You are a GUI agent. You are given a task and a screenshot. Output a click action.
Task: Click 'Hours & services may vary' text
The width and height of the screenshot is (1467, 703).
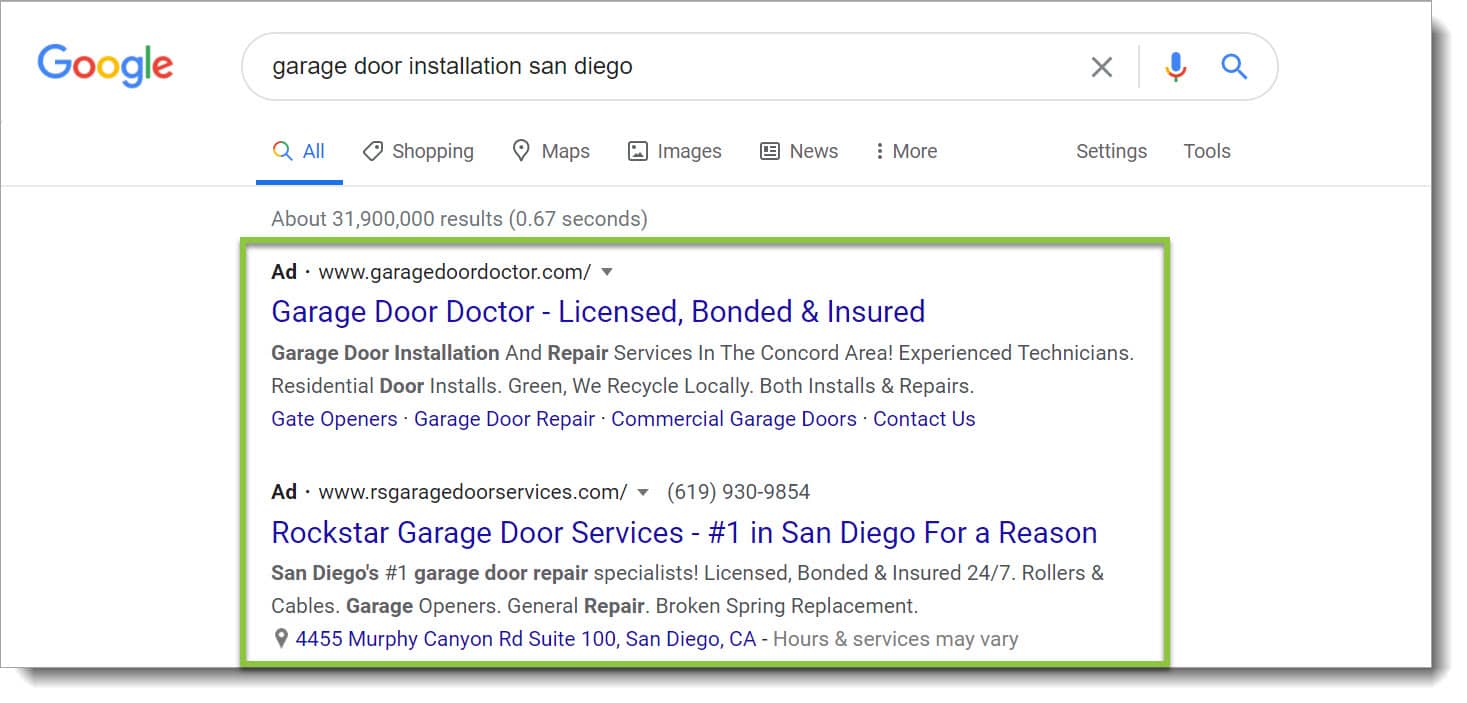click(896, 638)
